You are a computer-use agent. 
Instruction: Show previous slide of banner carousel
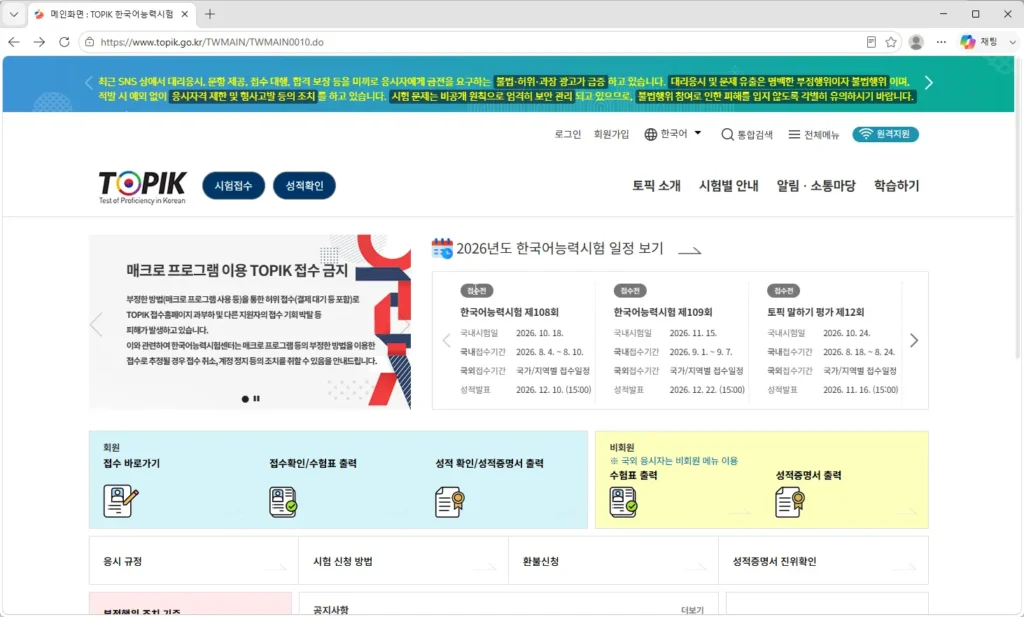tap(96, 324)
